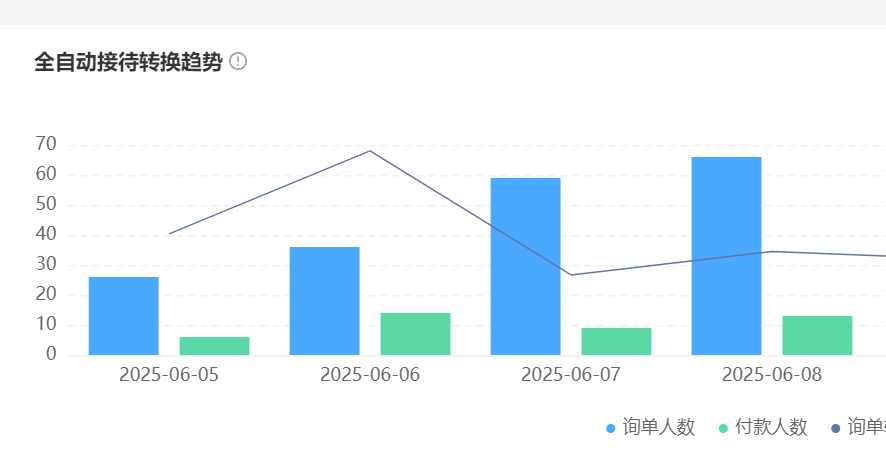886x468 pixels.
Task: Click the blue bar for 2025-06-08
Action: click(x=727, y=256)
